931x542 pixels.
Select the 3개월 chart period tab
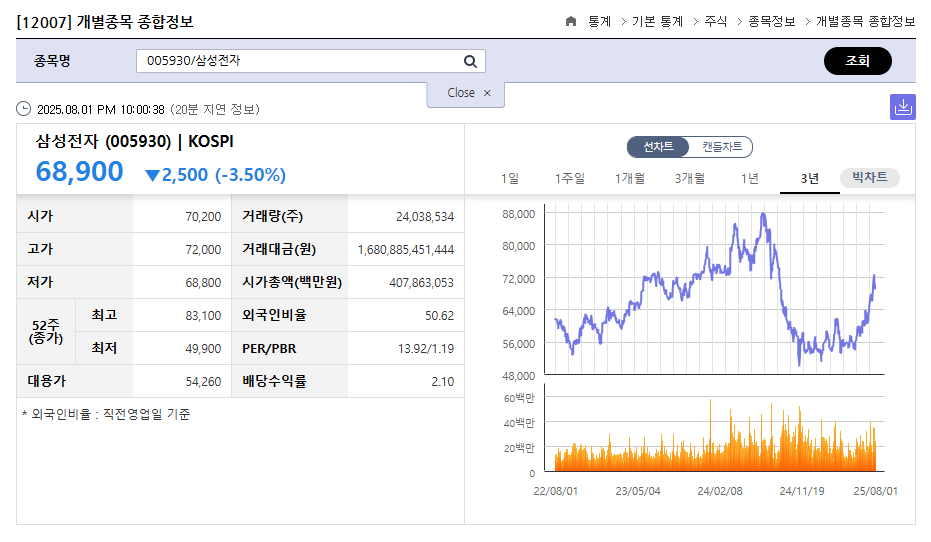pos(690,178)
